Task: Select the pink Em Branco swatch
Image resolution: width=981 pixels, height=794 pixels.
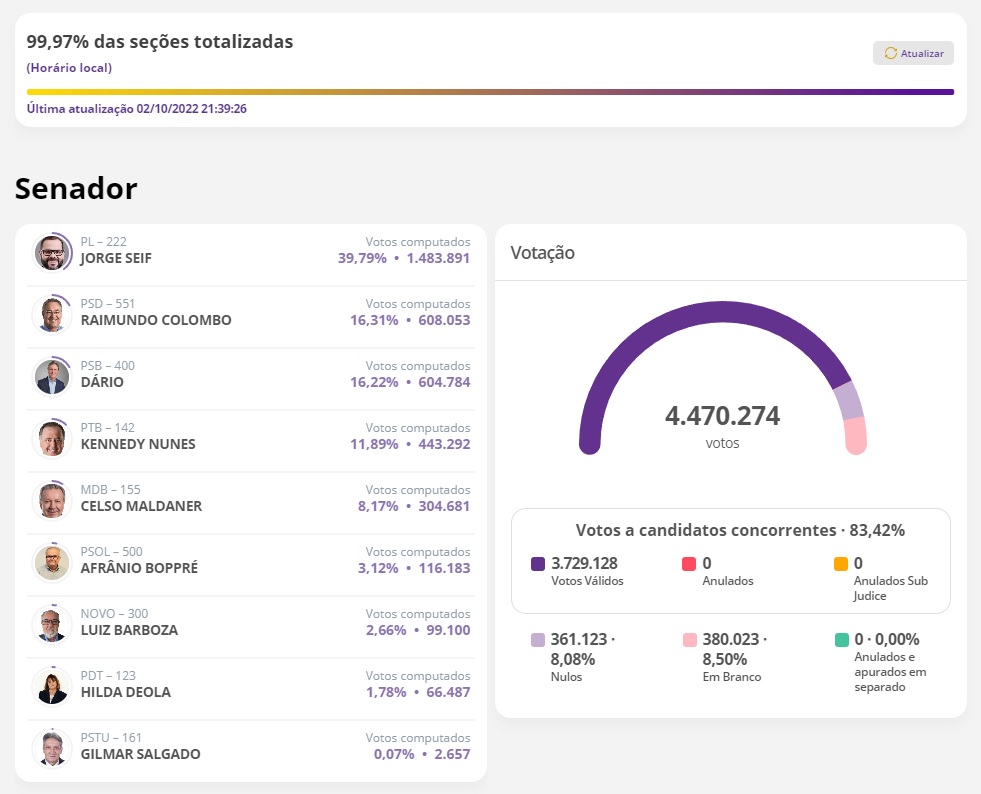Action: point(689,640)
